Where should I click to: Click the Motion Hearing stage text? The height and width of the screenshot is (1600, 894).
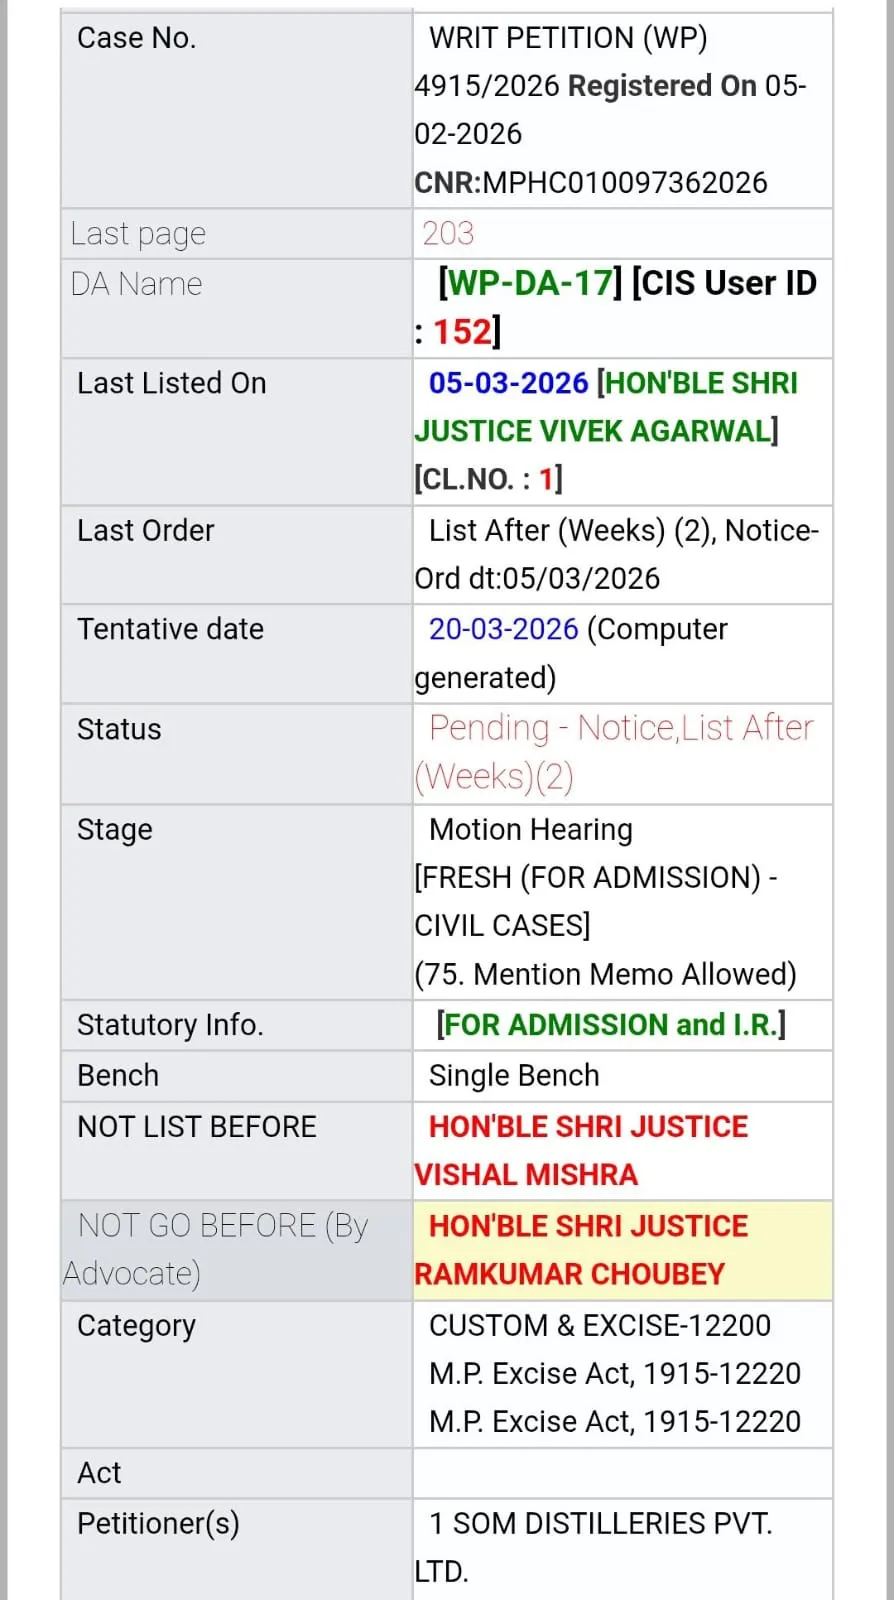(530, 829)
